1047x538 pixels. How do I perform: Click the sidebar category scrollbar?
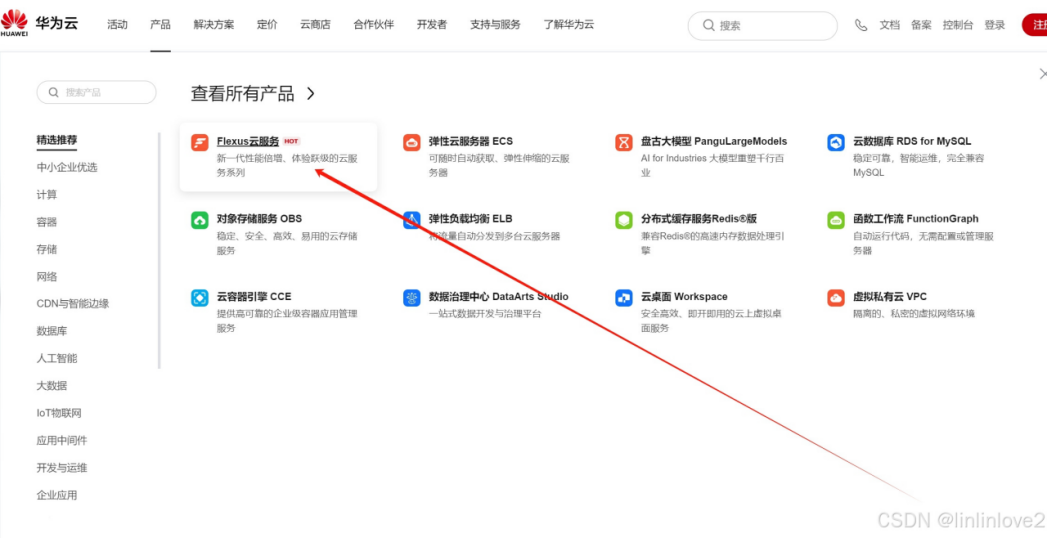click(159, 250)
